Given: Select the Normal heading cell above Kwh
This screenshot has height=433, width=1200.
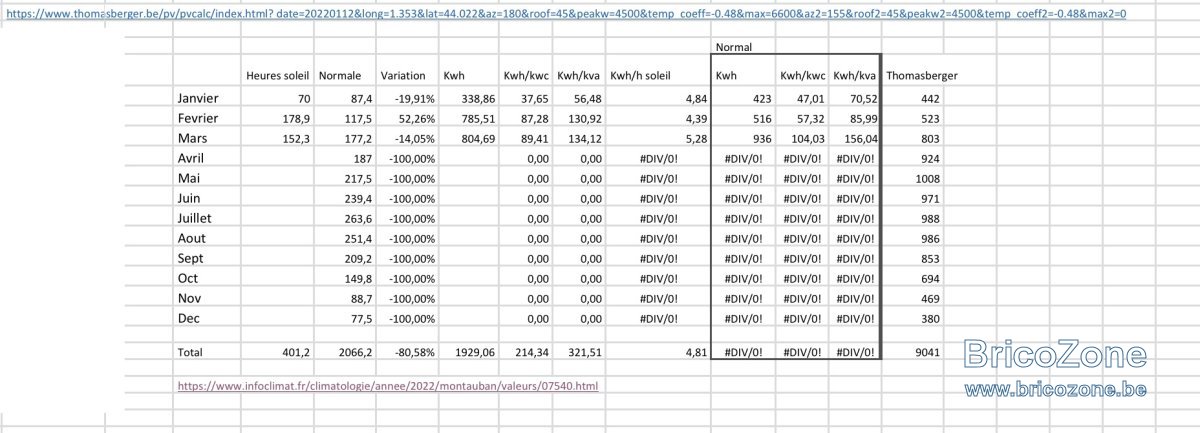Looking at the screenshot, I should pyautogui.click(x=733, y=46).
